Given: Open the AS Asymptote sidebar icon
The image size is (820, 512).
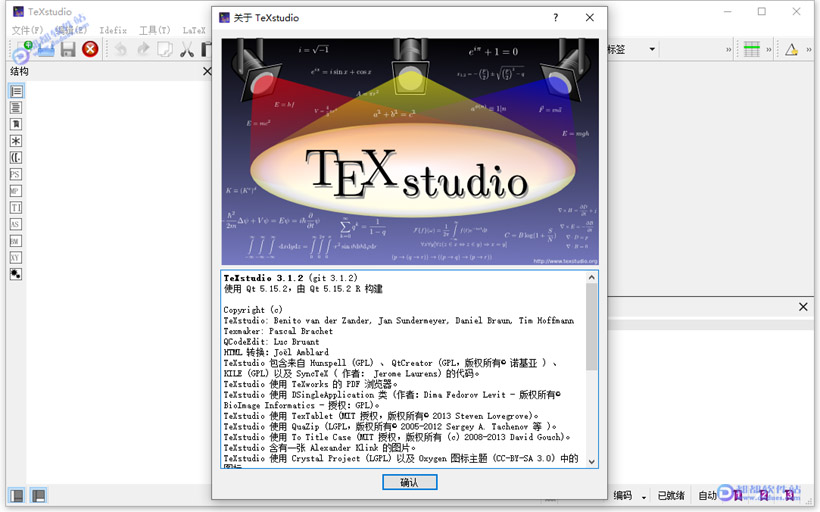Looking at the screenshot, I should click(x=16, y=224).
